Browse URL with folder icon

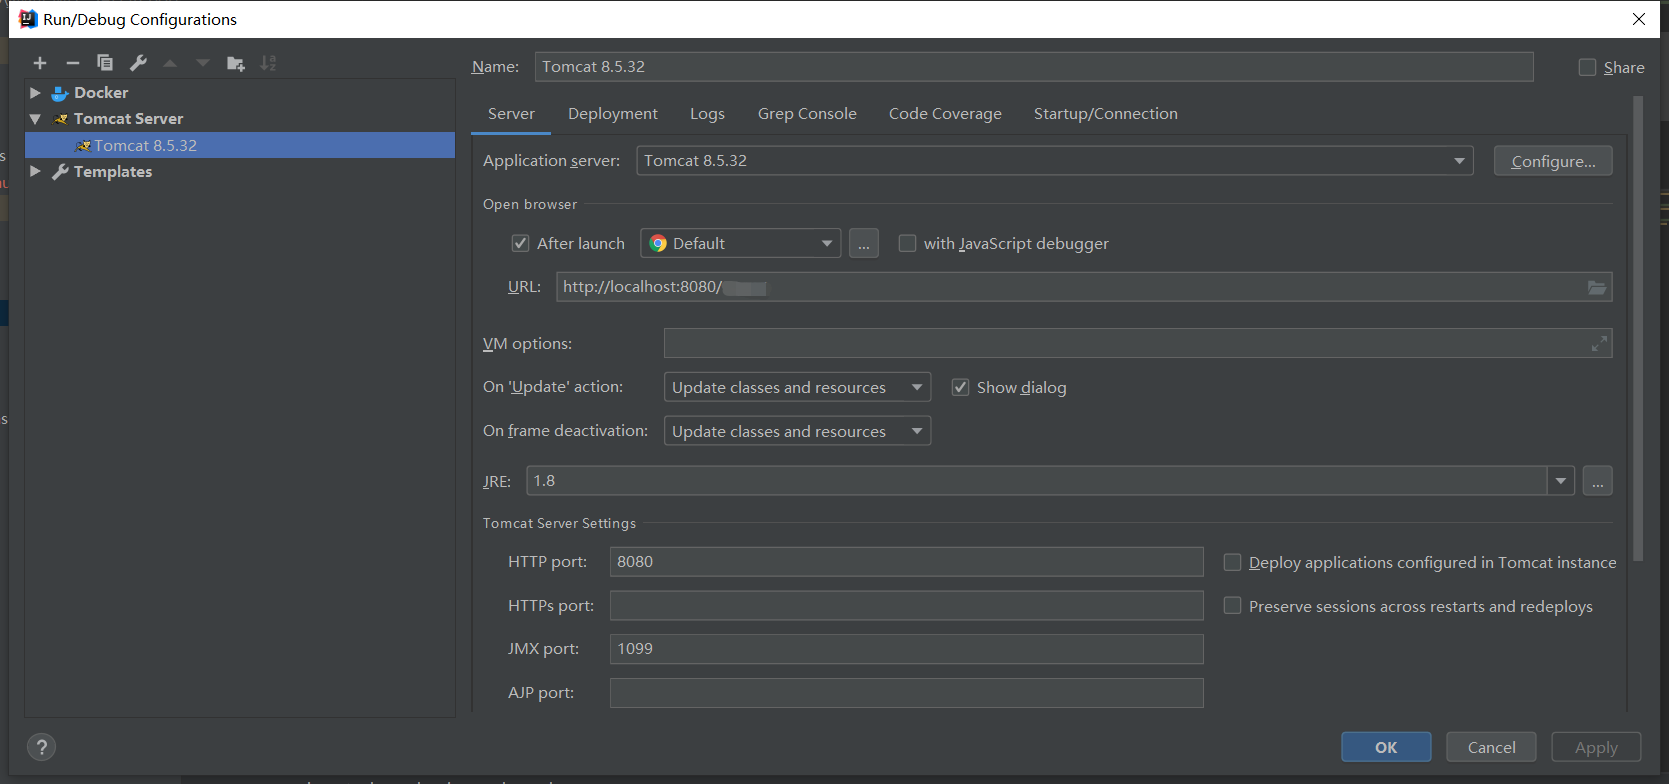click(1597, 287)
